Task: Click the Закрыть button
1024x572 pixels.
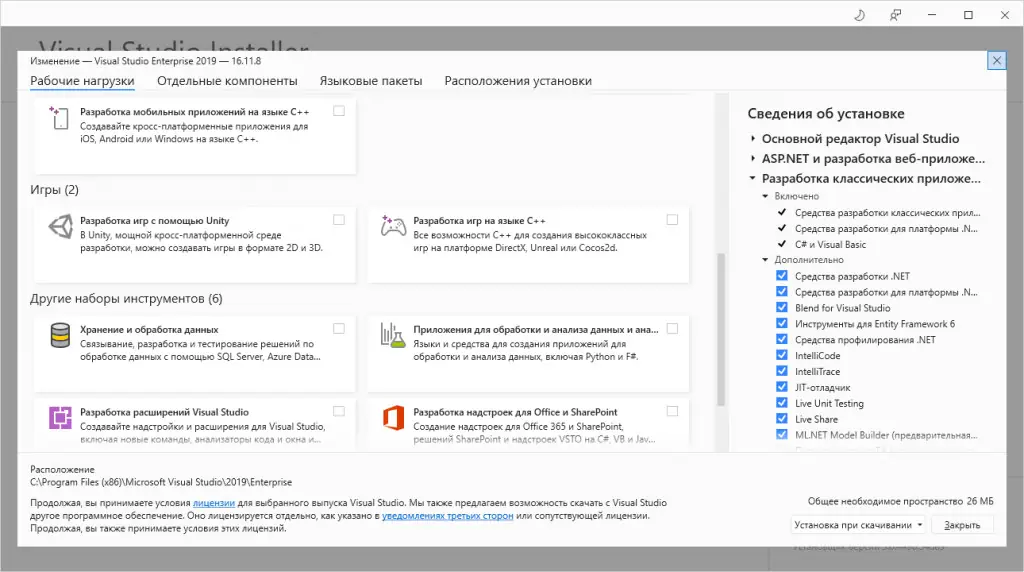Action: [x=962, y=525]
